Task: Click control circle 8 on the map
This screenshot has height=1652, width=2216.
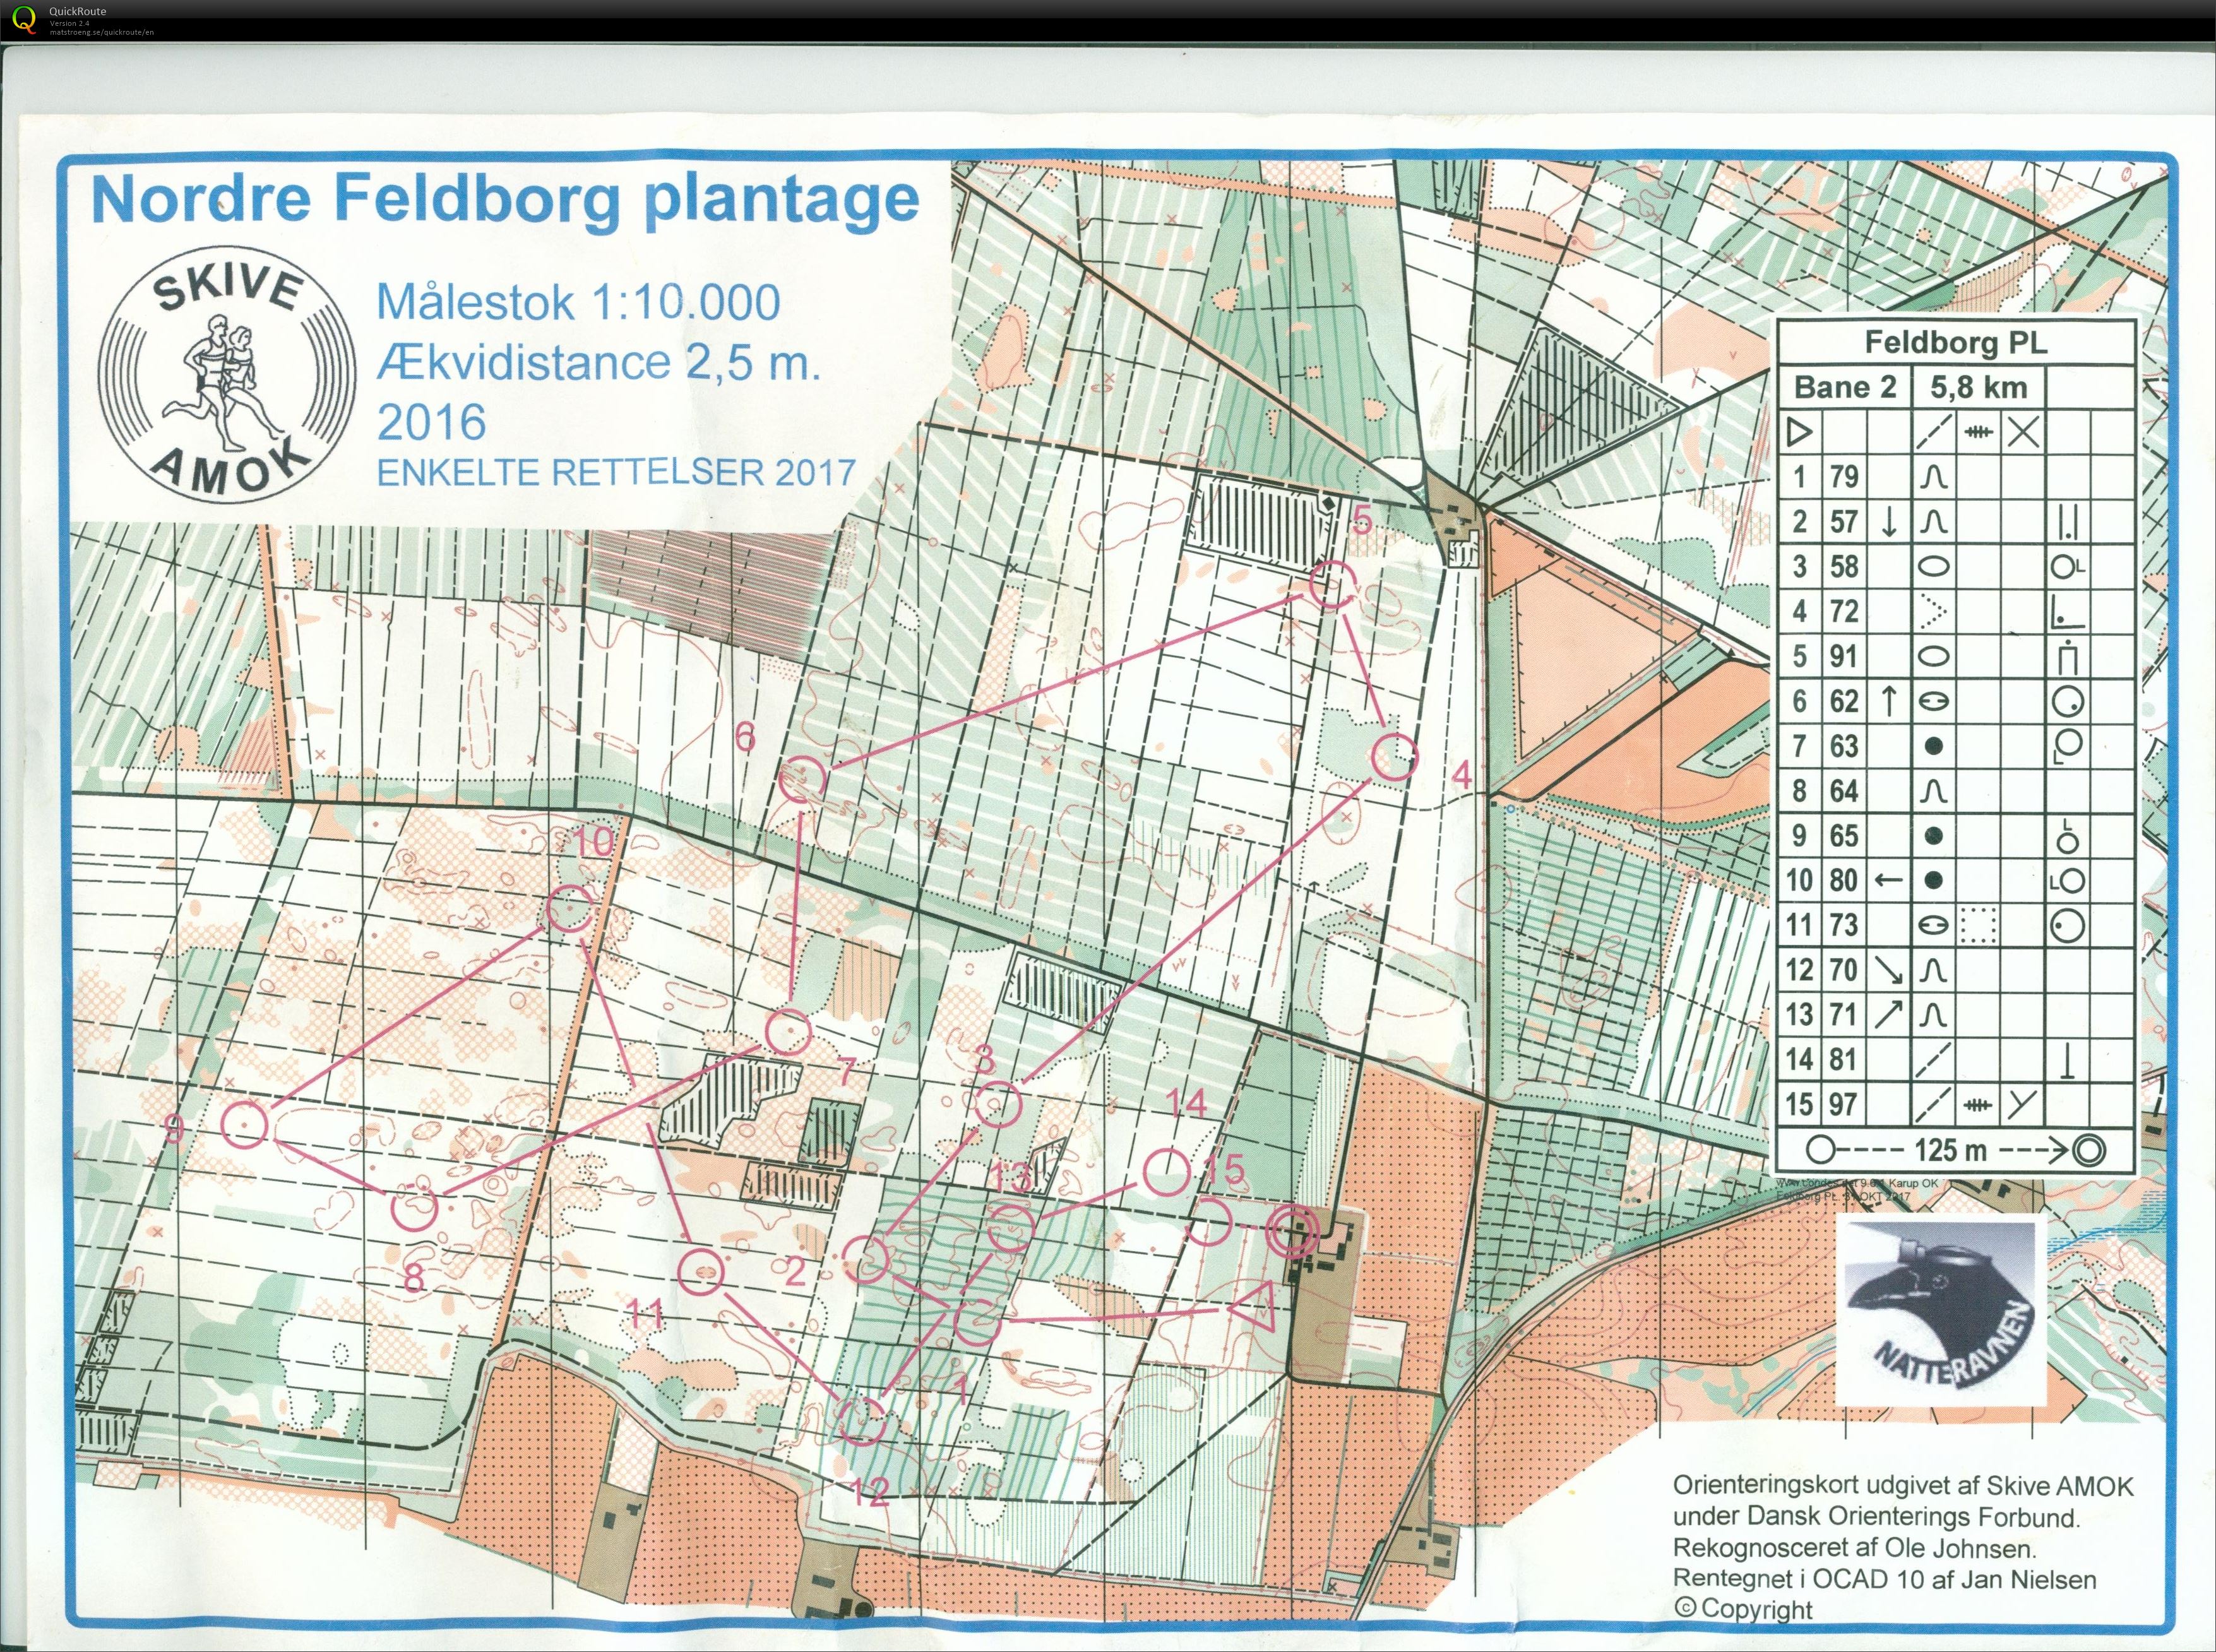Action: (x=414, y=1208)
